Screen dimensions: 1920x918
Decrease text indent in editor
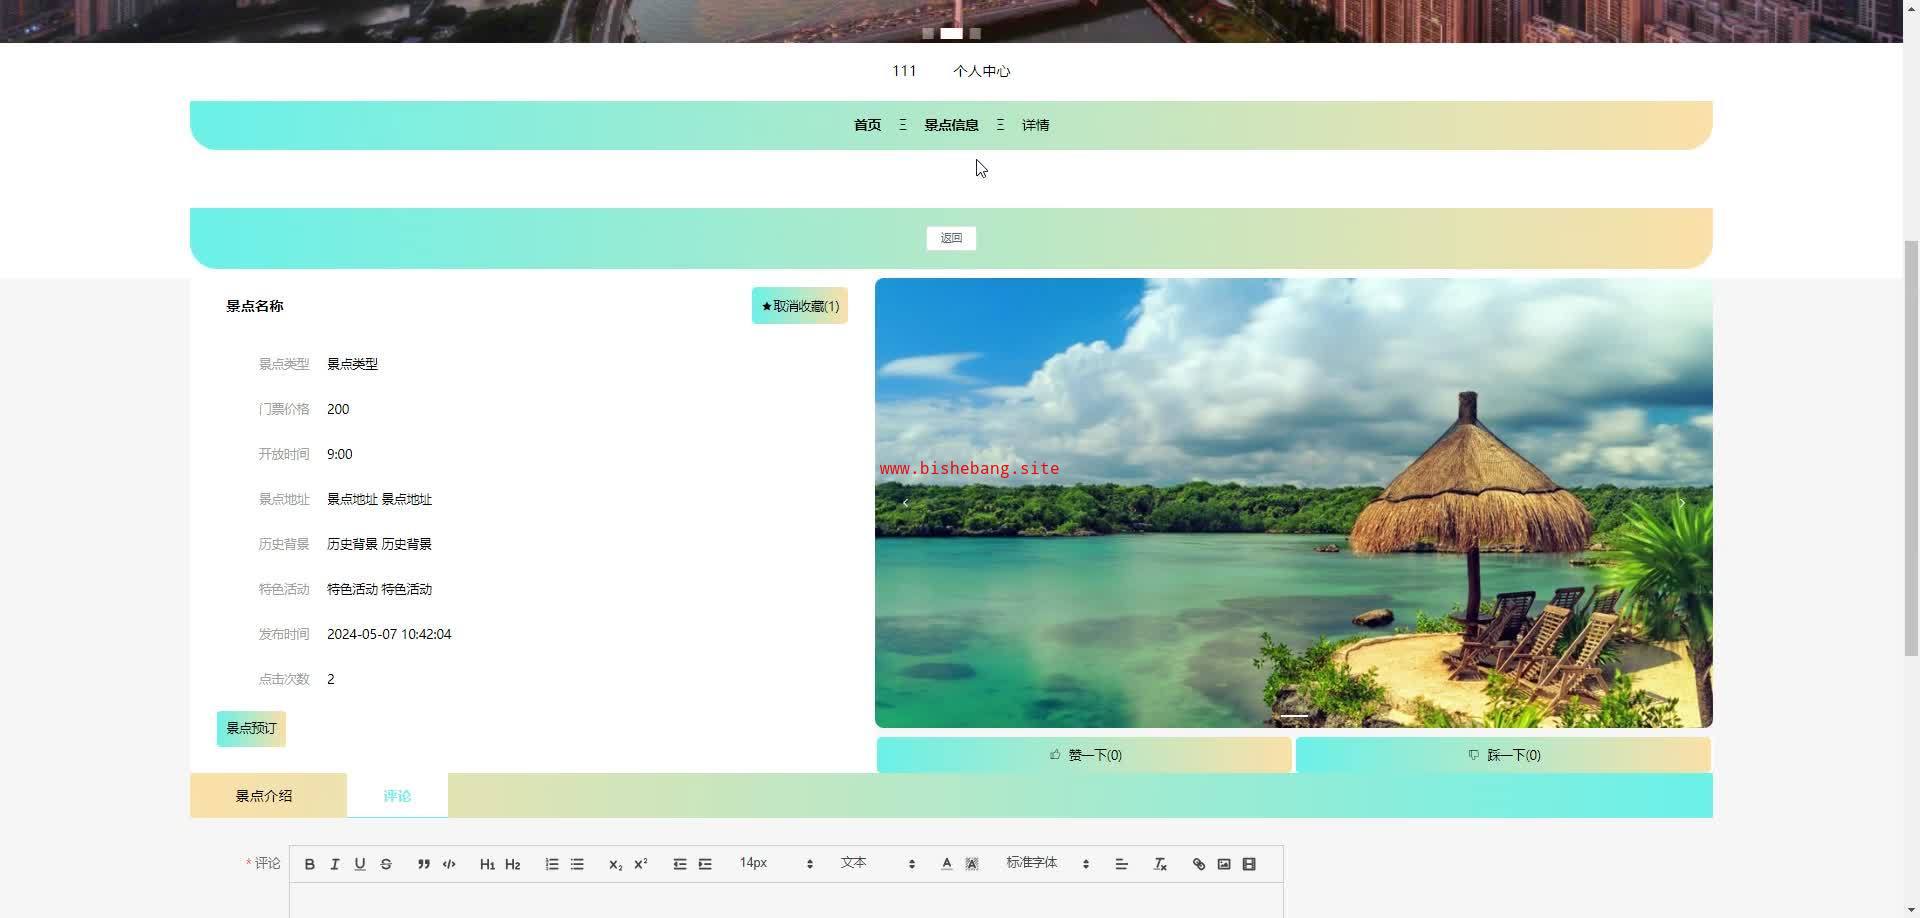[x=680, y=864]
